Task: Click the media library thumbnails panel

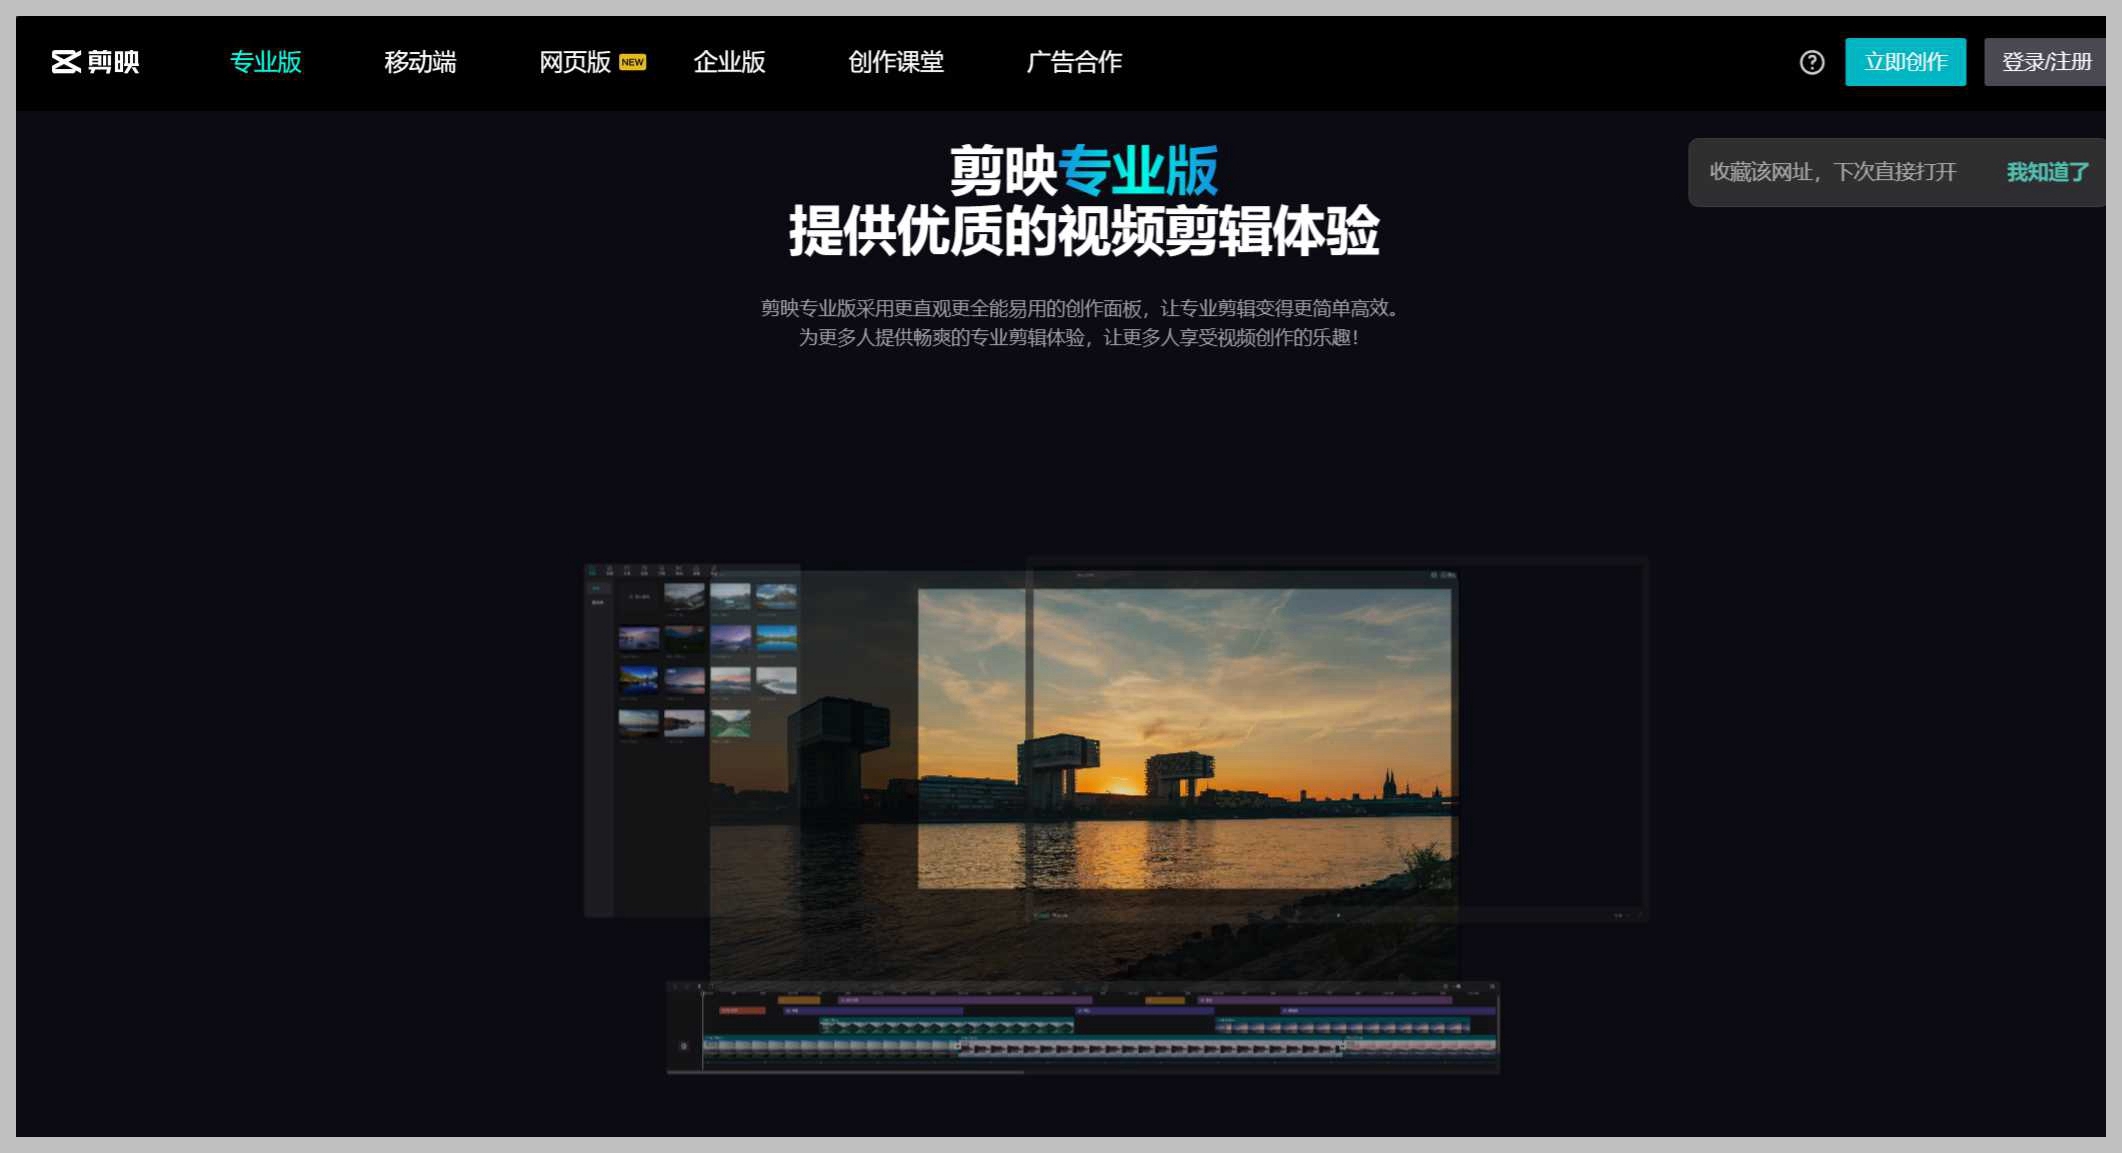Action: coord(692,740)
